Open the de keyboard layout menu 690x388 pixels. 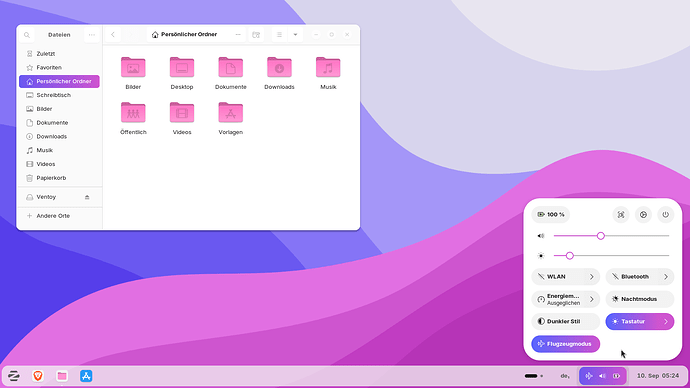pos(565,376)
